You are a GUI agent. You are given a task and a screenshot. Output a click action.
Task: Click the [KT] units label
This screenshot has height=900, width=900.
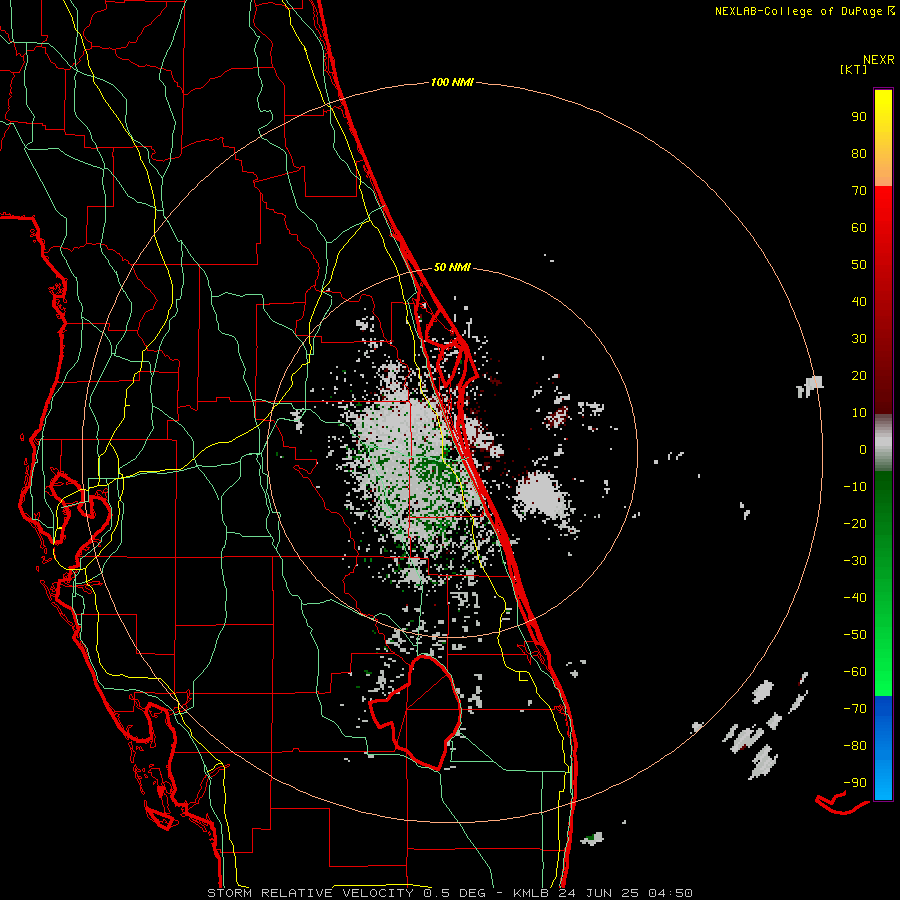pyautogui.click(x=854, y=69)
